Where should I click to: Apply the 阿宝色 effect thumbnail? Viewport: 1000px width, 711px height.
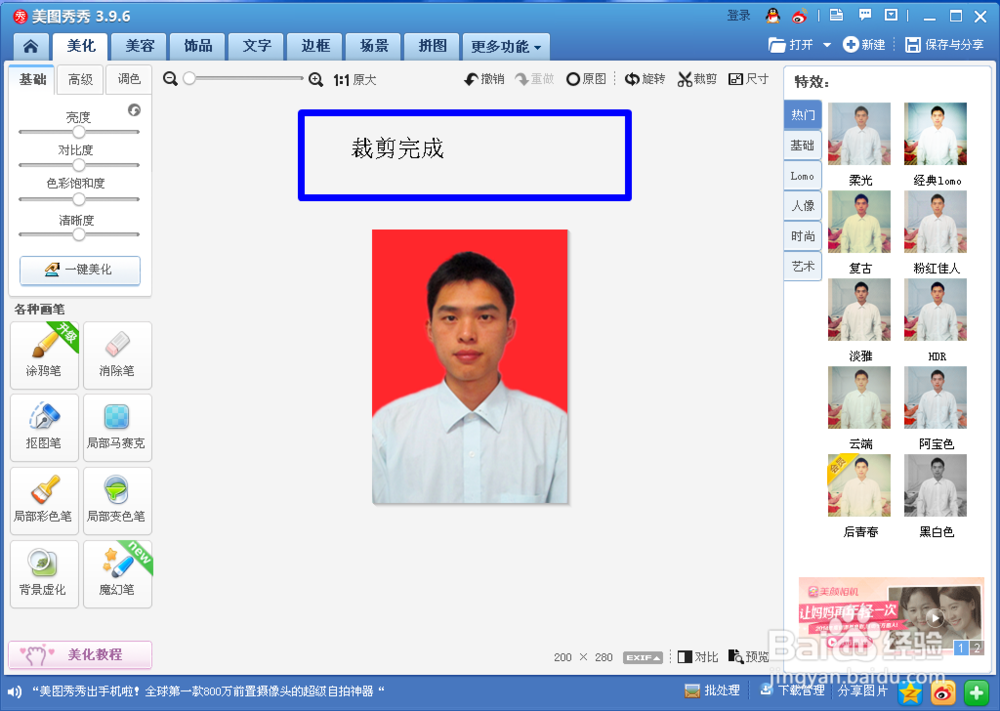pyautogui.click(x=935, y=398)
